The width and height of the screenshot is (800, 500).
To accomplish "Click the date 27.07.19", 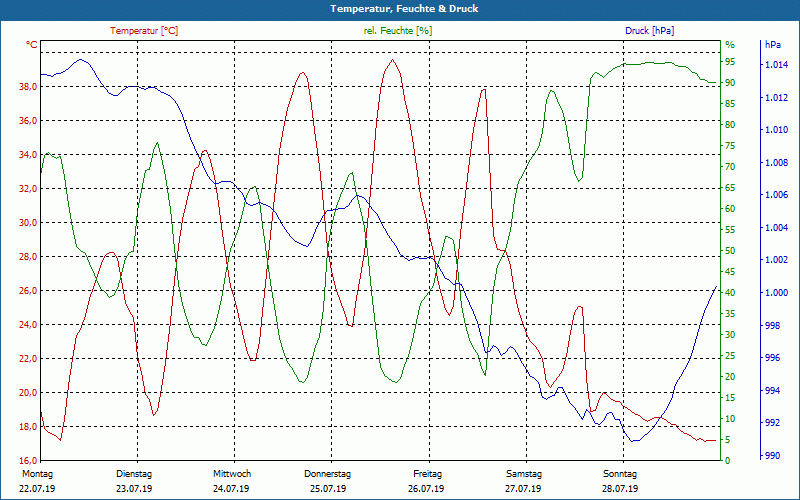I will point(523,489).
